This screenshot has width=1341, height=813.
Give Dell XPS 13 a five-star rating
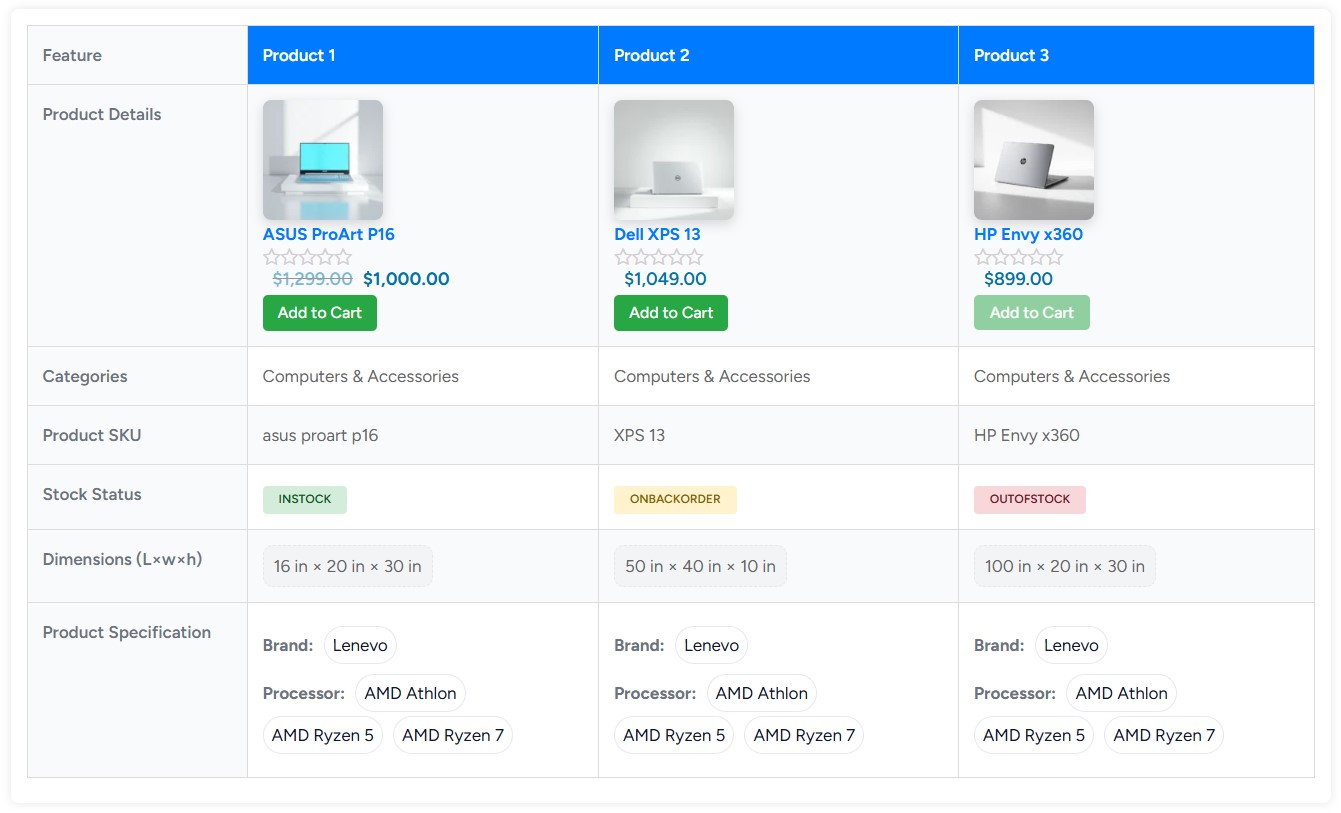point(693,257)
